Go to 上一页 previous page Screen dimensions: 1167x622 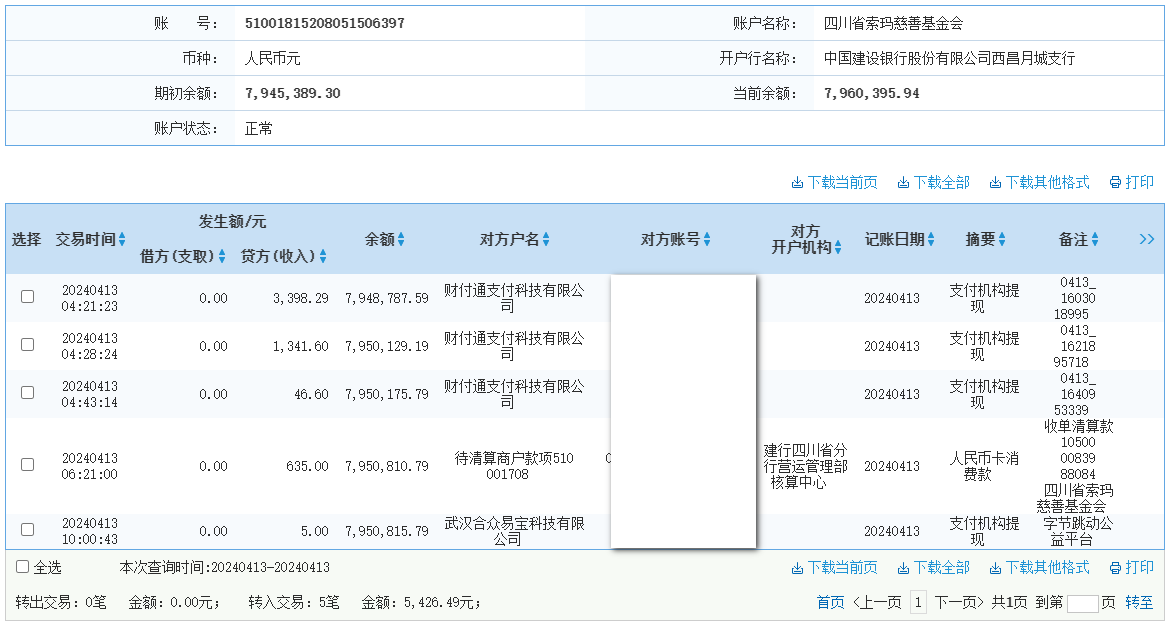(x=877, y=602)
